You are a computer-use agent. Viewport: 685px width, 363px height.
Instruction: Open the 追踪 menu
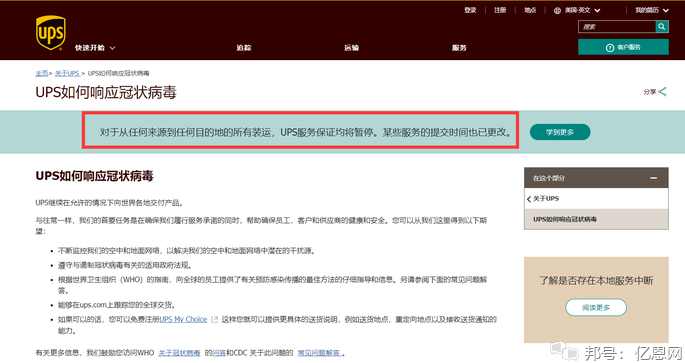(244, 48)
